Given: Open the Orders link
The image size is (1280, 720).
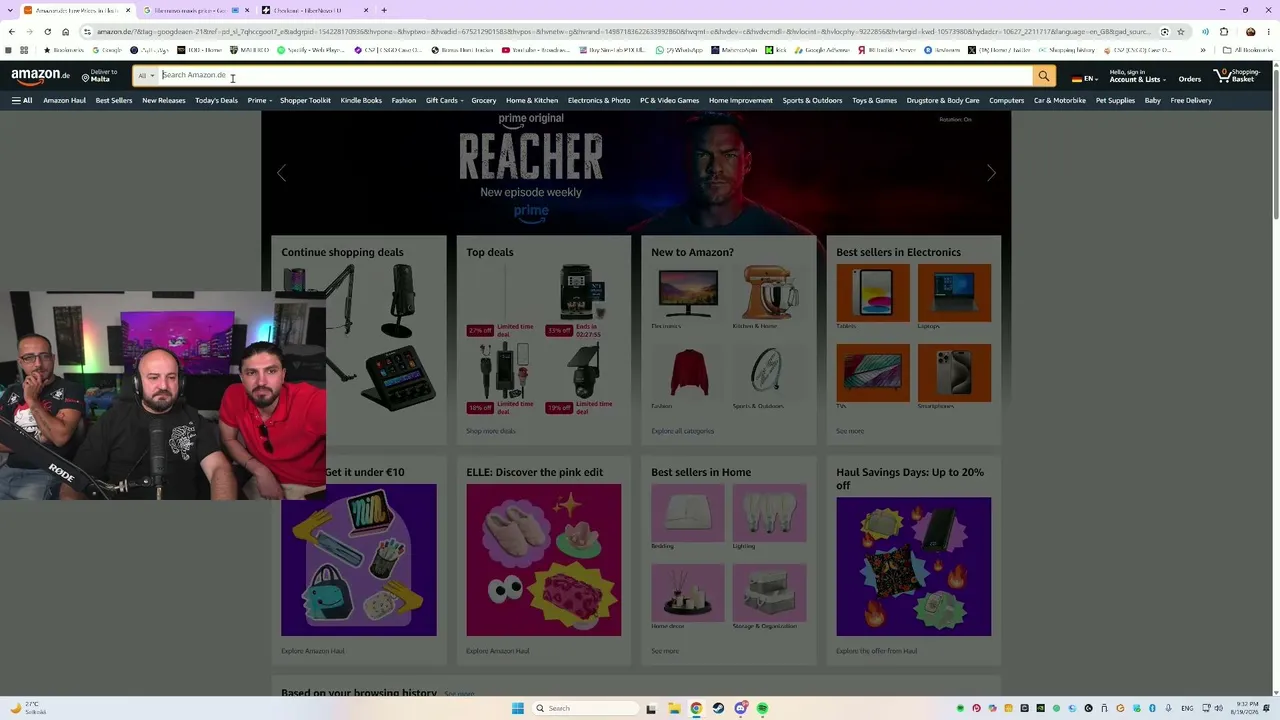Looking at the screenshot, I should click(x=1190, y=79).
